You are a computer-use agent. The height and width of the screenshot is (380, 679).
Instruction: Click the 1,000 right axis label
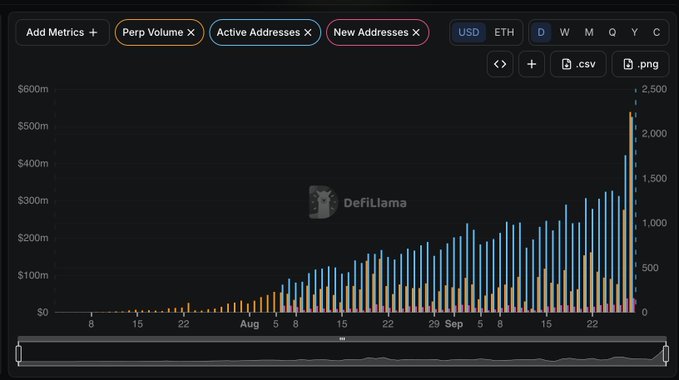pyautogui.click(x=654, y=223)
